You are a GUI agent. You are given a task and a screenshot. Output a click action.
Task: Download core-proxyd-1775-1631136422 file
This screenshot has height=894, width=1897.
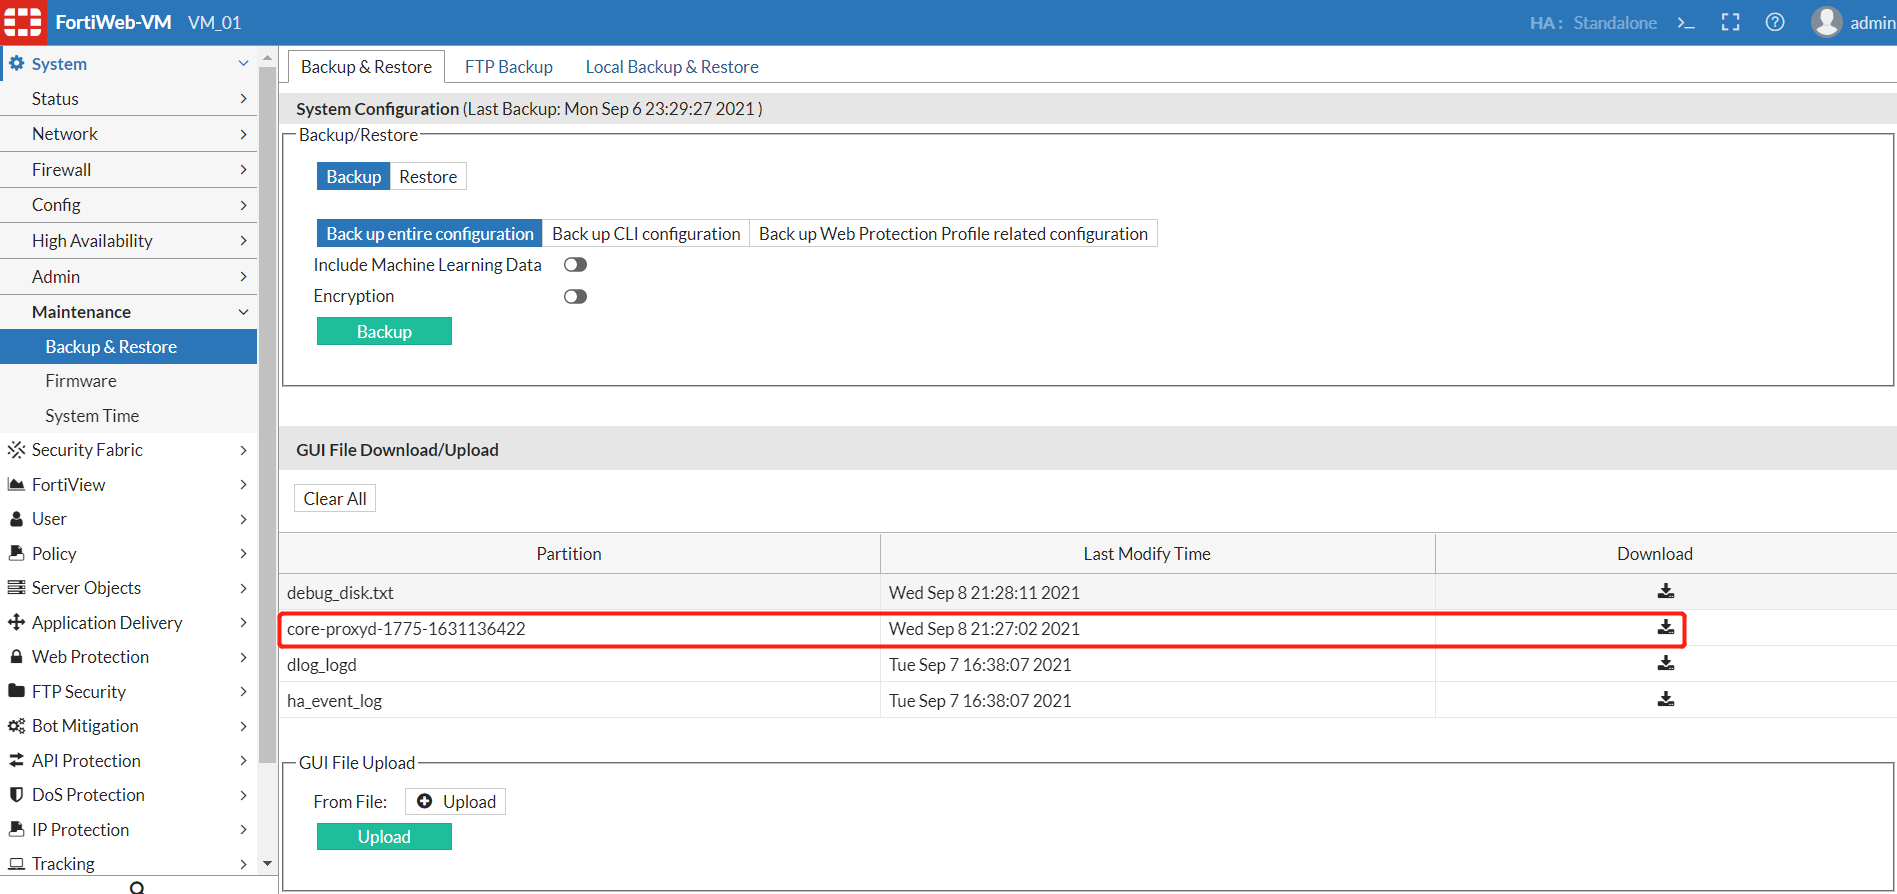click(1665, 628)
